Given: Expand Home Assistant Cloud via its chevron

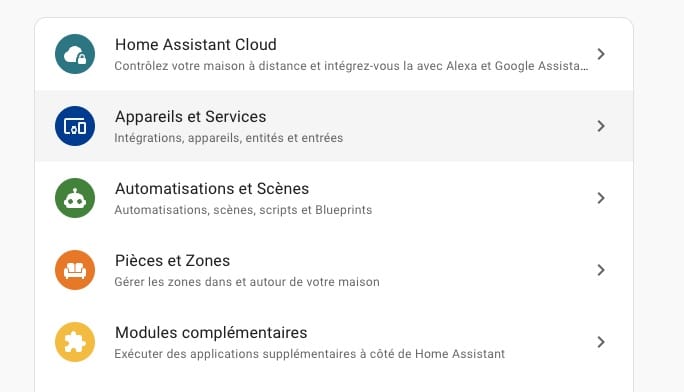Looking at the screenshot, I should (601, 54).
